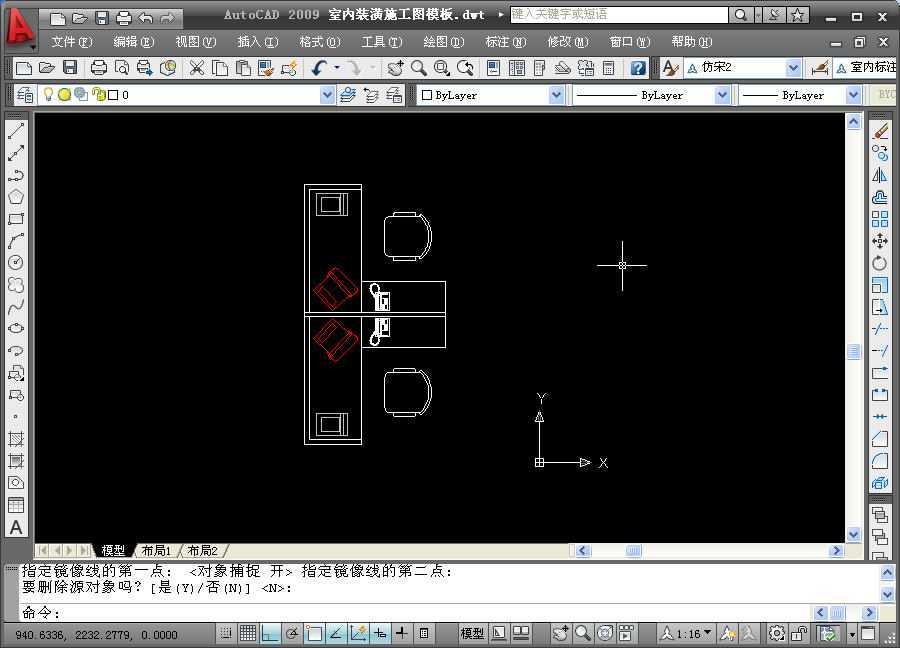Toggle Grid display in status bar
The width and height of the screenshot is (900, 648).
coord(248,633)
